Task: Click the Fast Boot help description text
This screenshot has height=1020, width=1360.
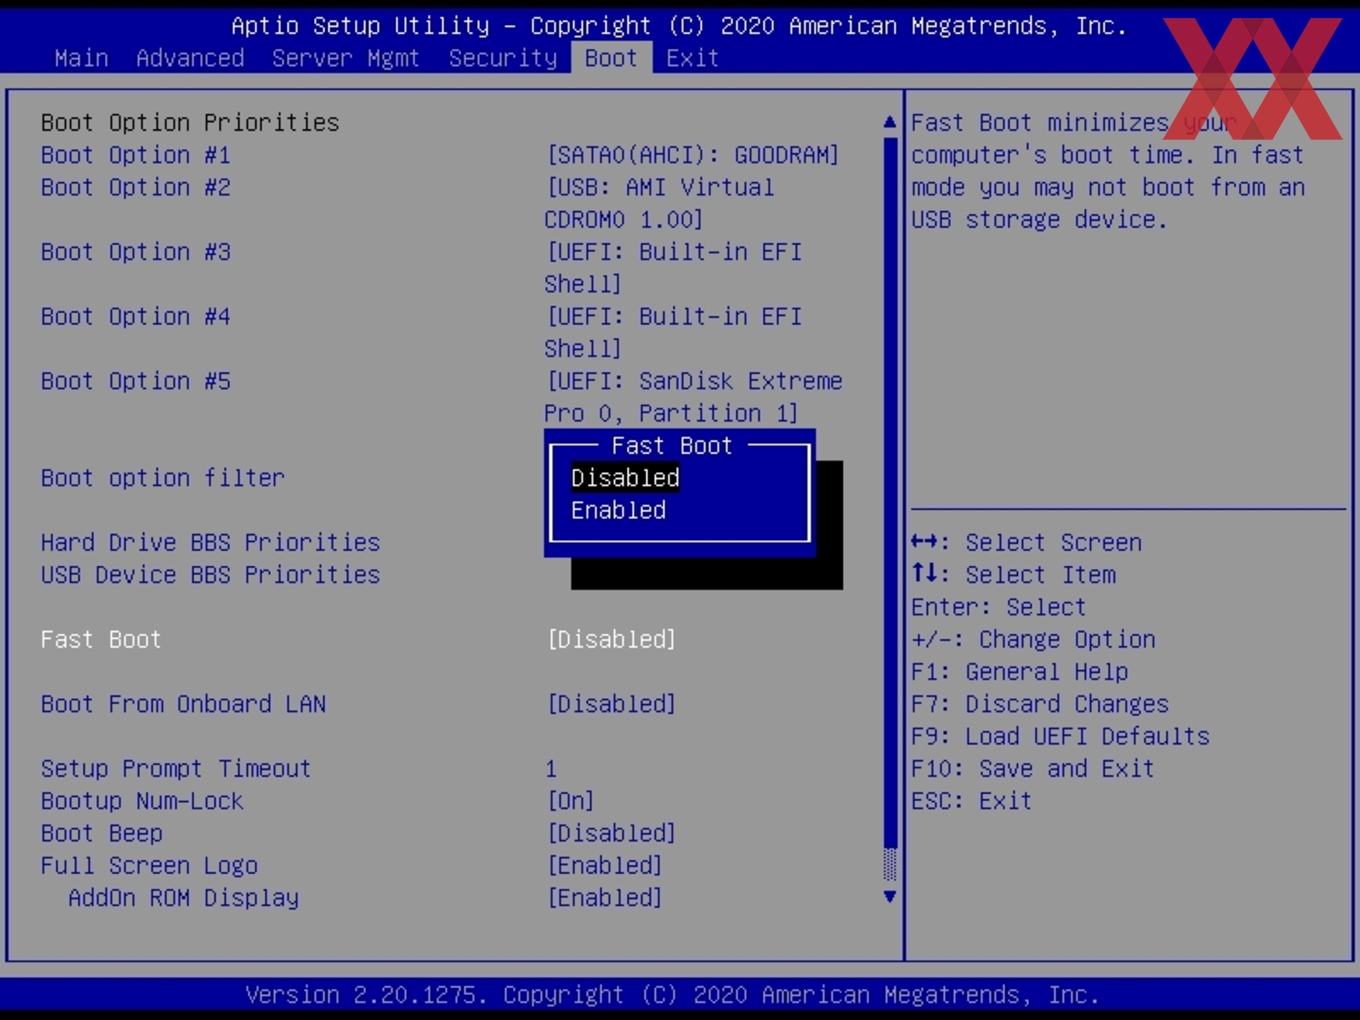Action: pos(1108,171)
